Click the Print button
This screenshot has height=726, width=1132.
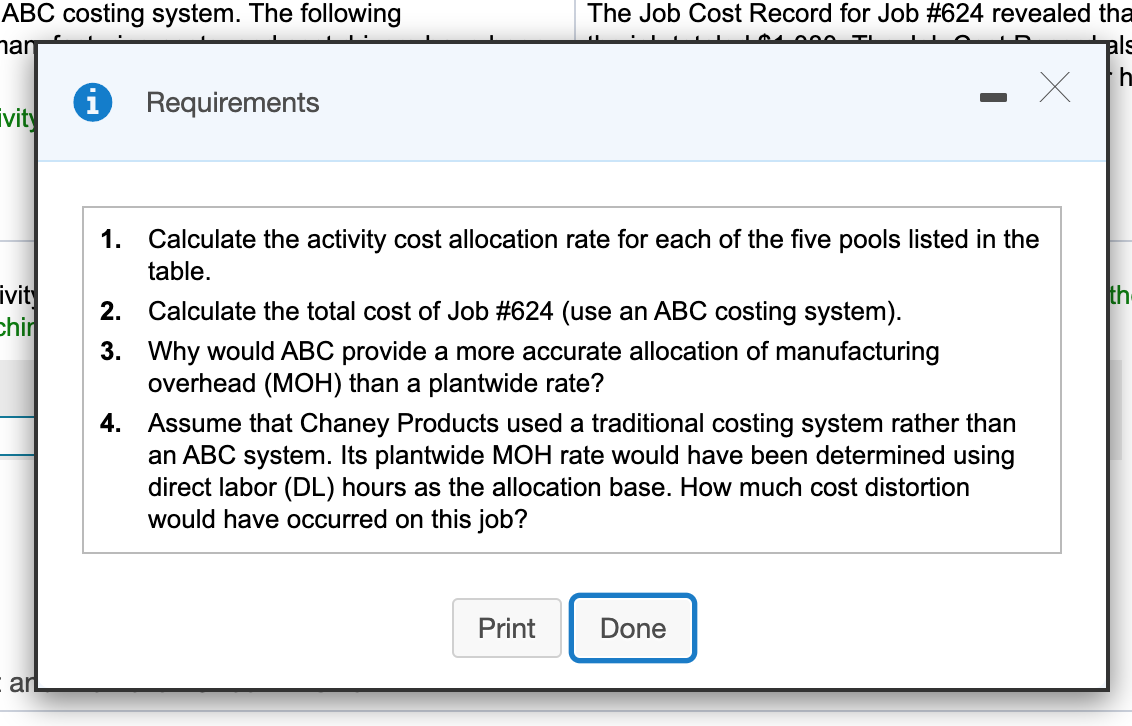pyautogui.click(x=506, y=628)
